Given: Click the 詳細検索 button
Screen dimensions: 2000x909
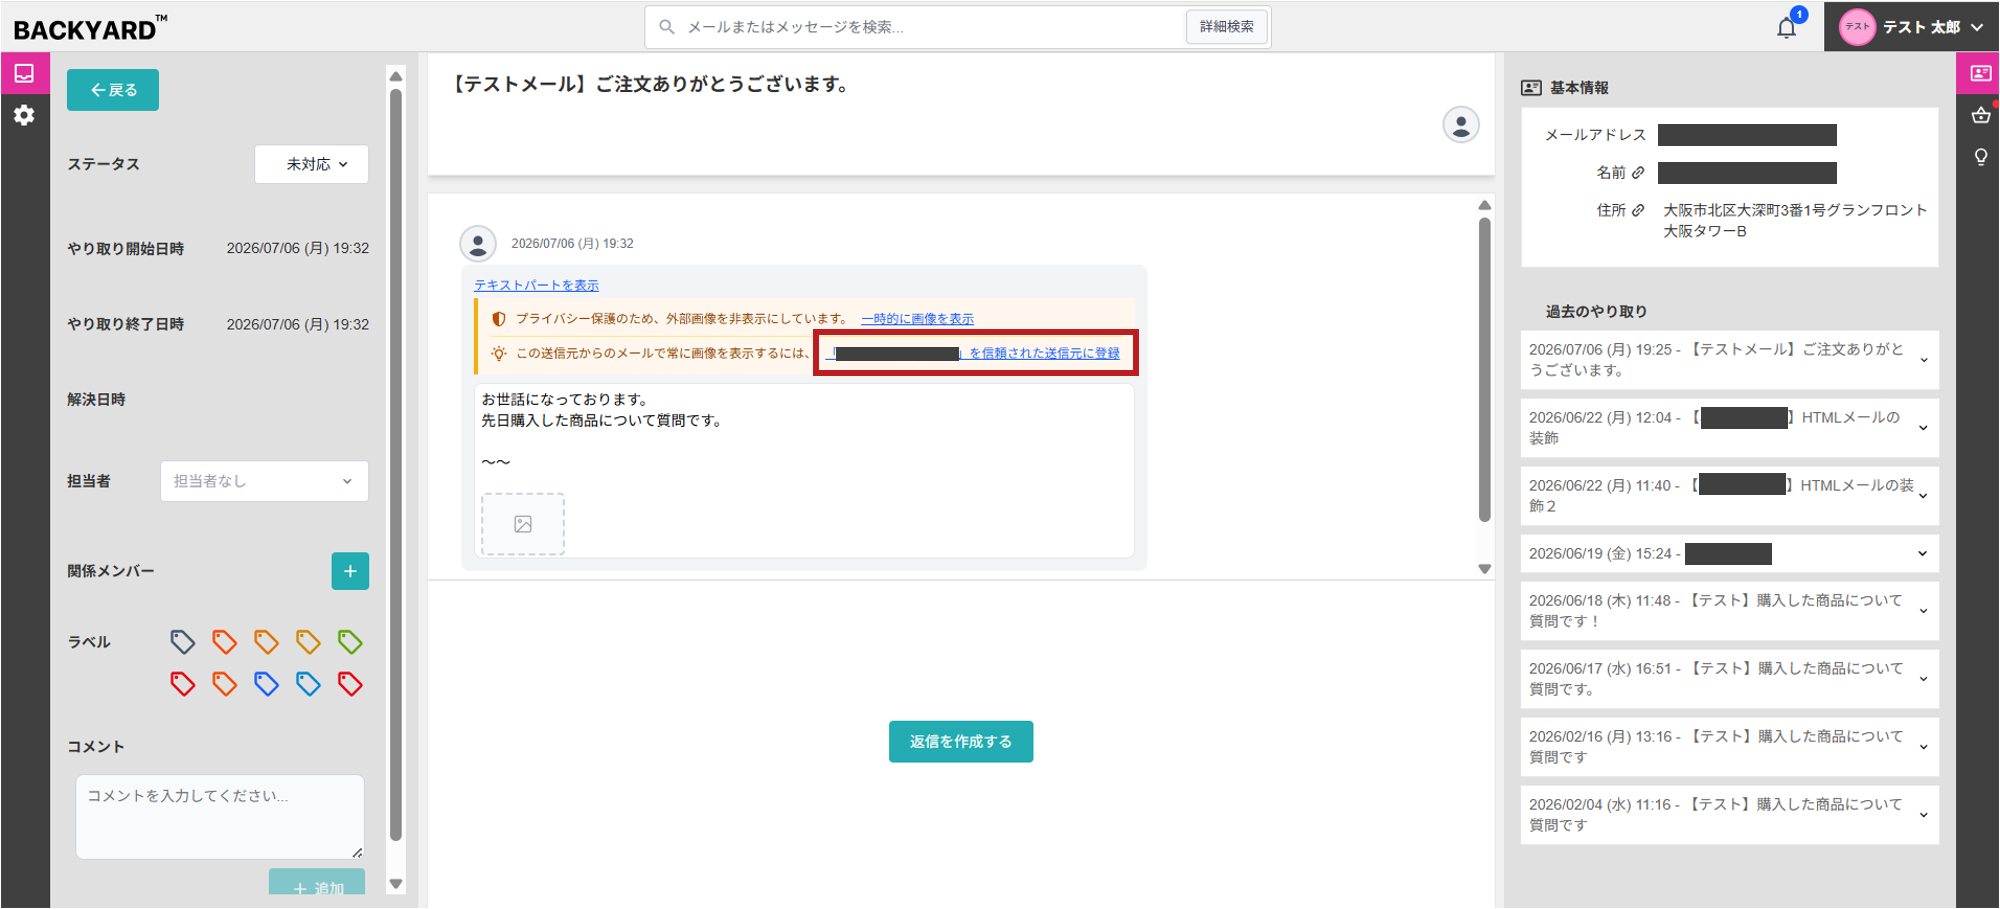Looking at the screenshot, I should click(1227, 27).
